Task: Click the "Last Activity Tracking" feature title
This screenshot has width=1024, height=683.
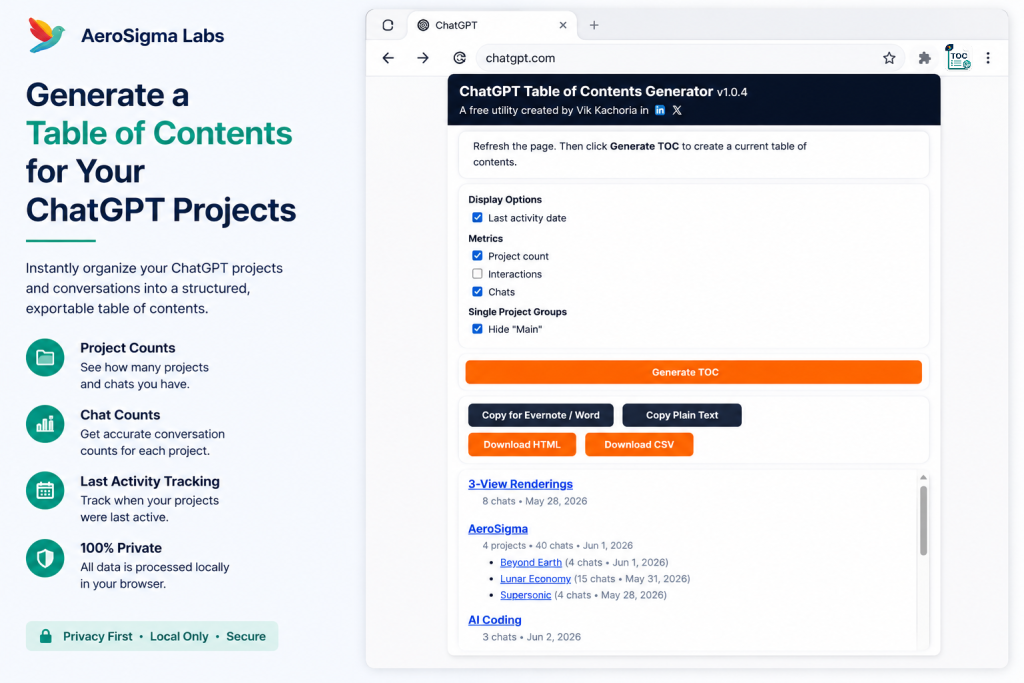Action: click(x=150, y=481)
